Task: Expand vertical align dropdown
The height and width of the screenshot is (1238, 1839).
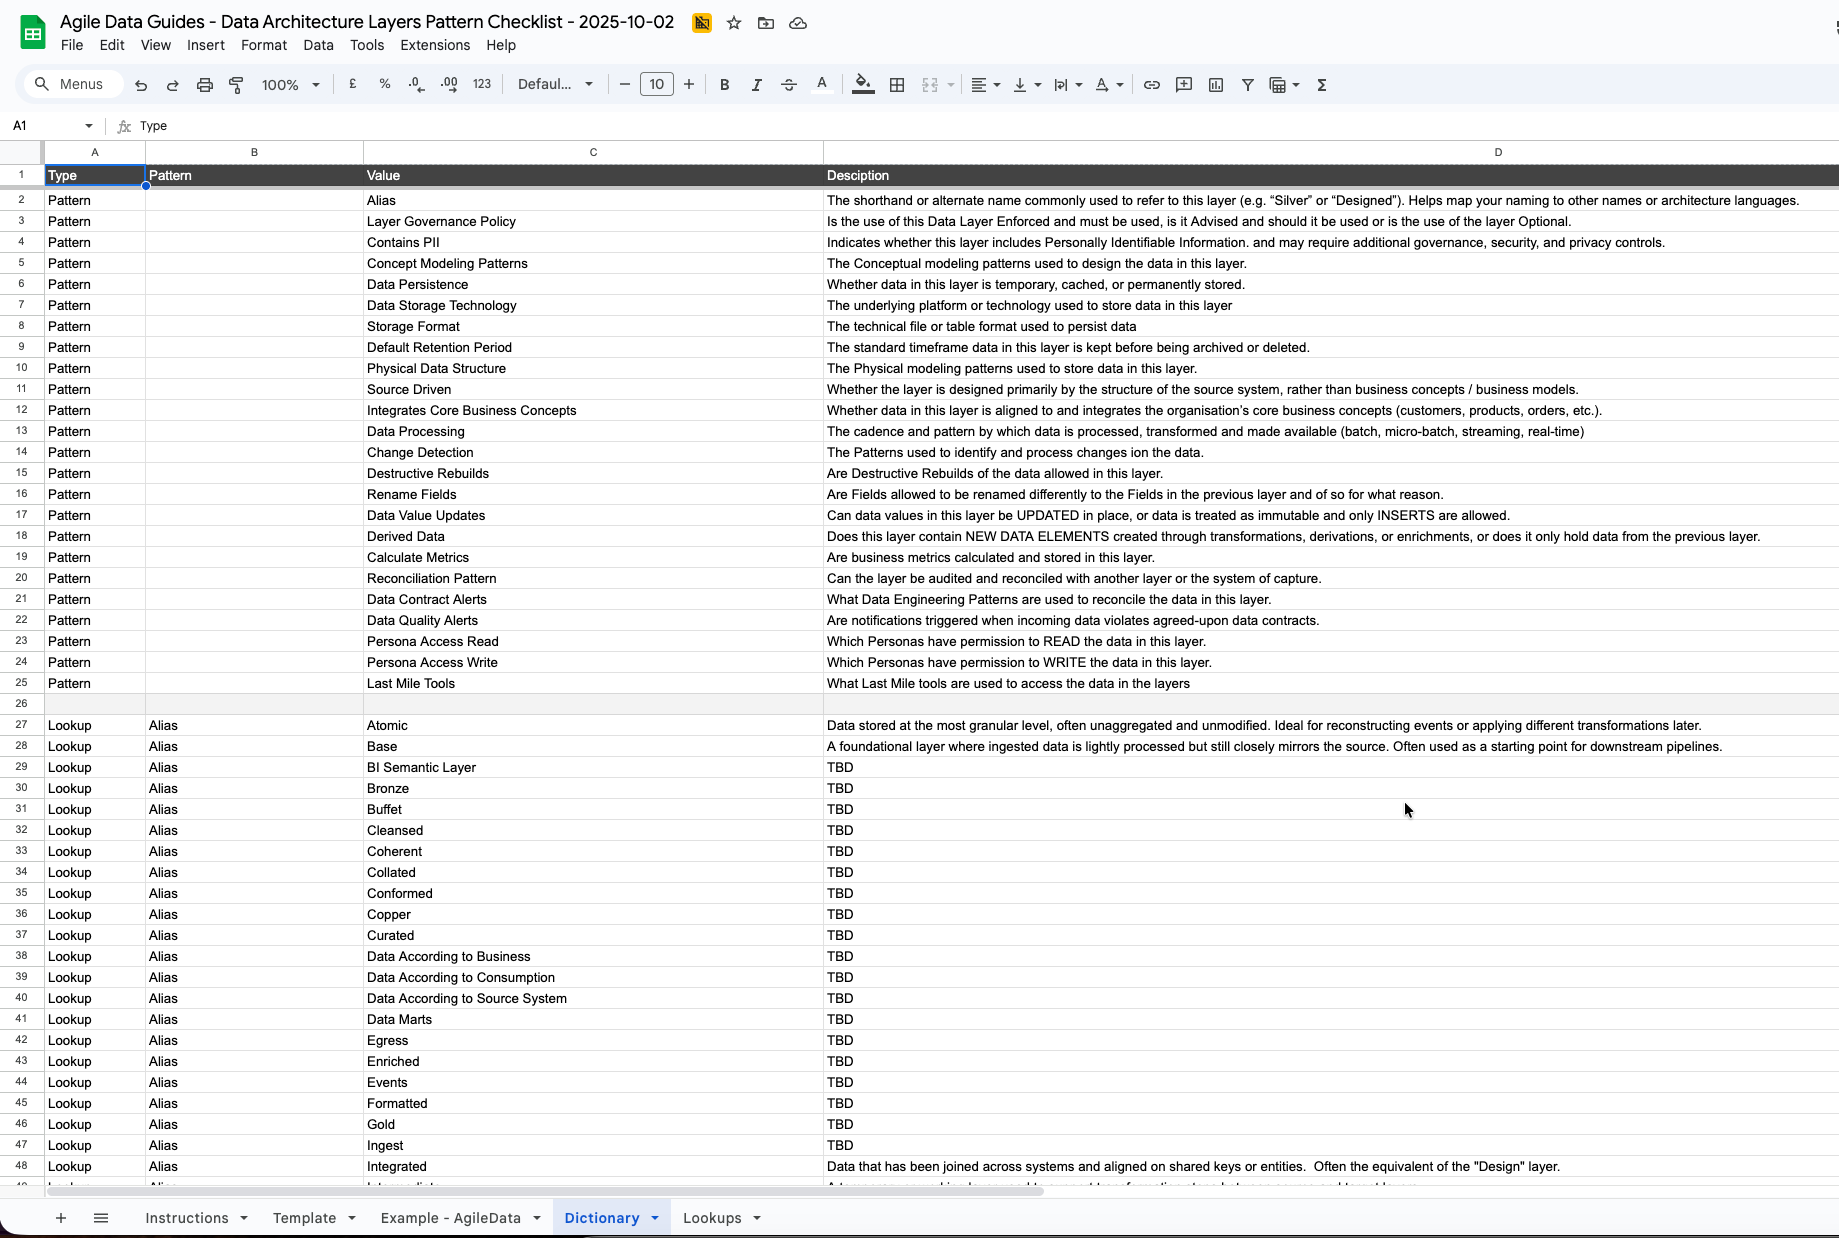Action: (1037, 85)
